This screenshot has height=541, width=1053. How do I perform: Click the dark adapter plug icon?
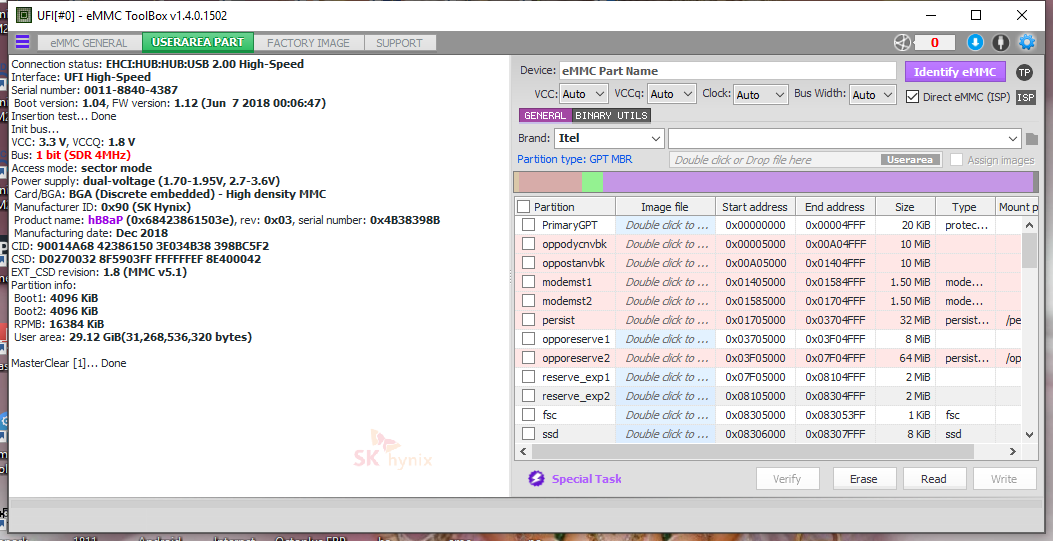[999, 42]
